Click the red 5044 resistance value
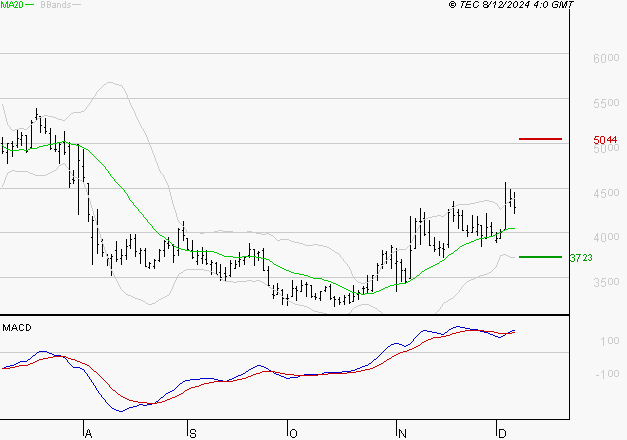The width and height of the screenshot is (627, 440). point(605,140)
